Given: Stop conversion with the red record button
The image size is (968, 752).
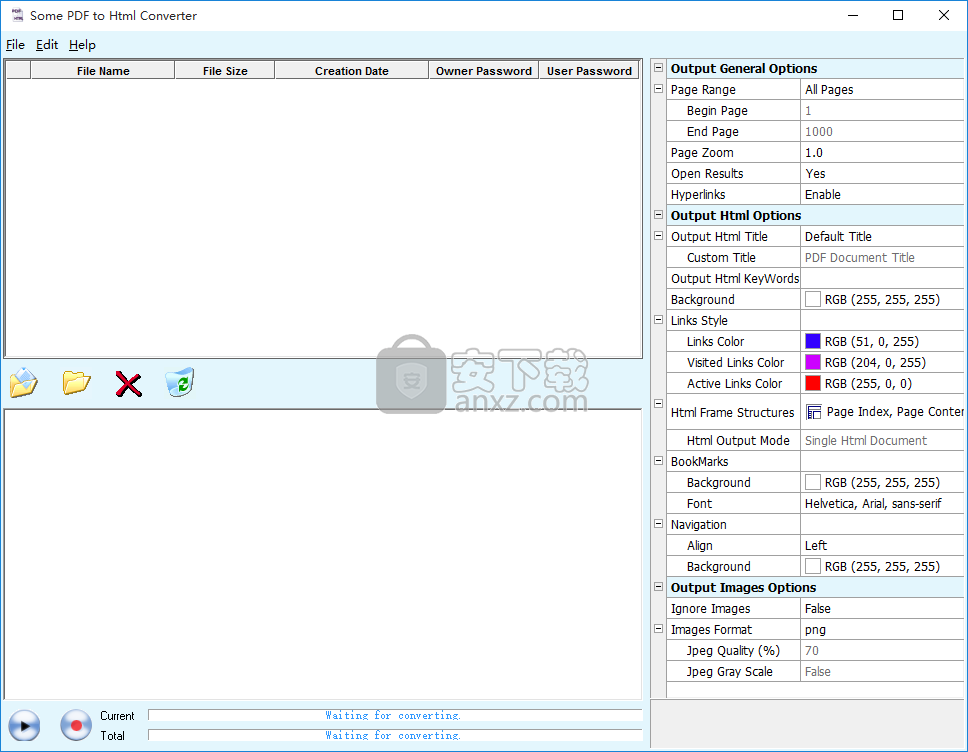Looking at the screenshot, I should [76, 725].
